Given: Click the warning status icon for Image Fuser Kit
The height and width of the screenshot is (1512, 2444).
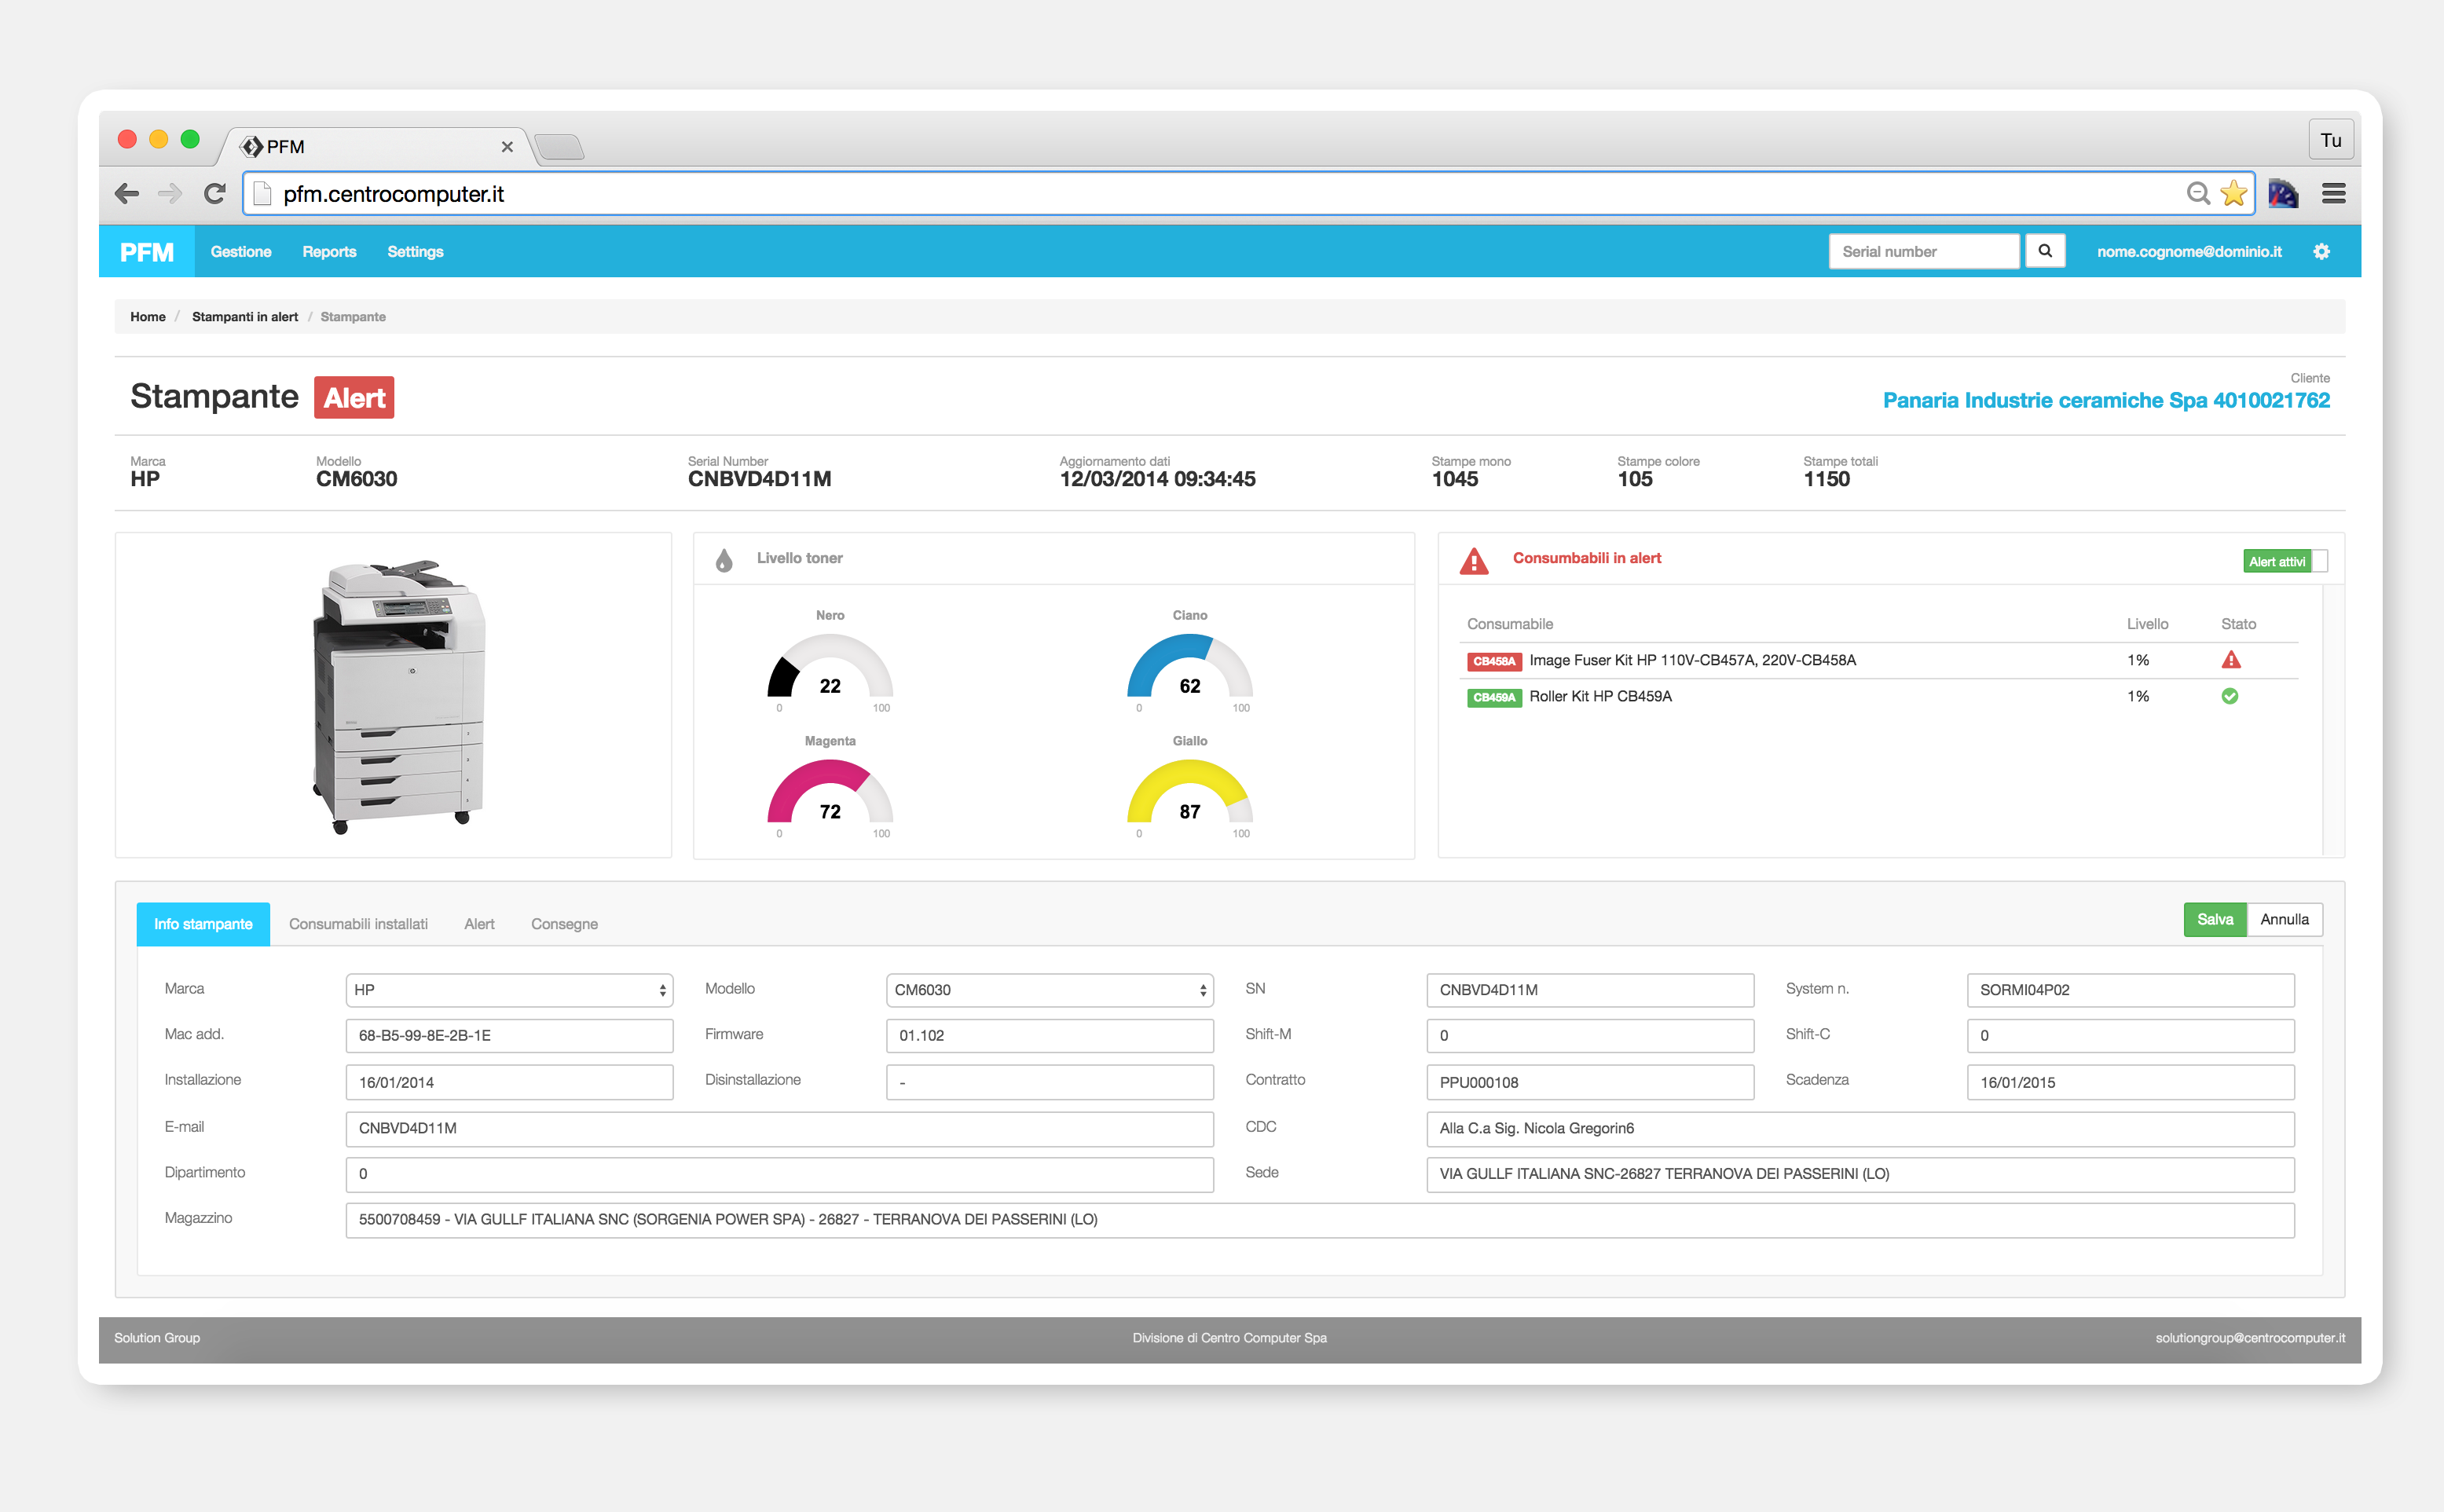Looking at the screenshot, I should 2230,660.
